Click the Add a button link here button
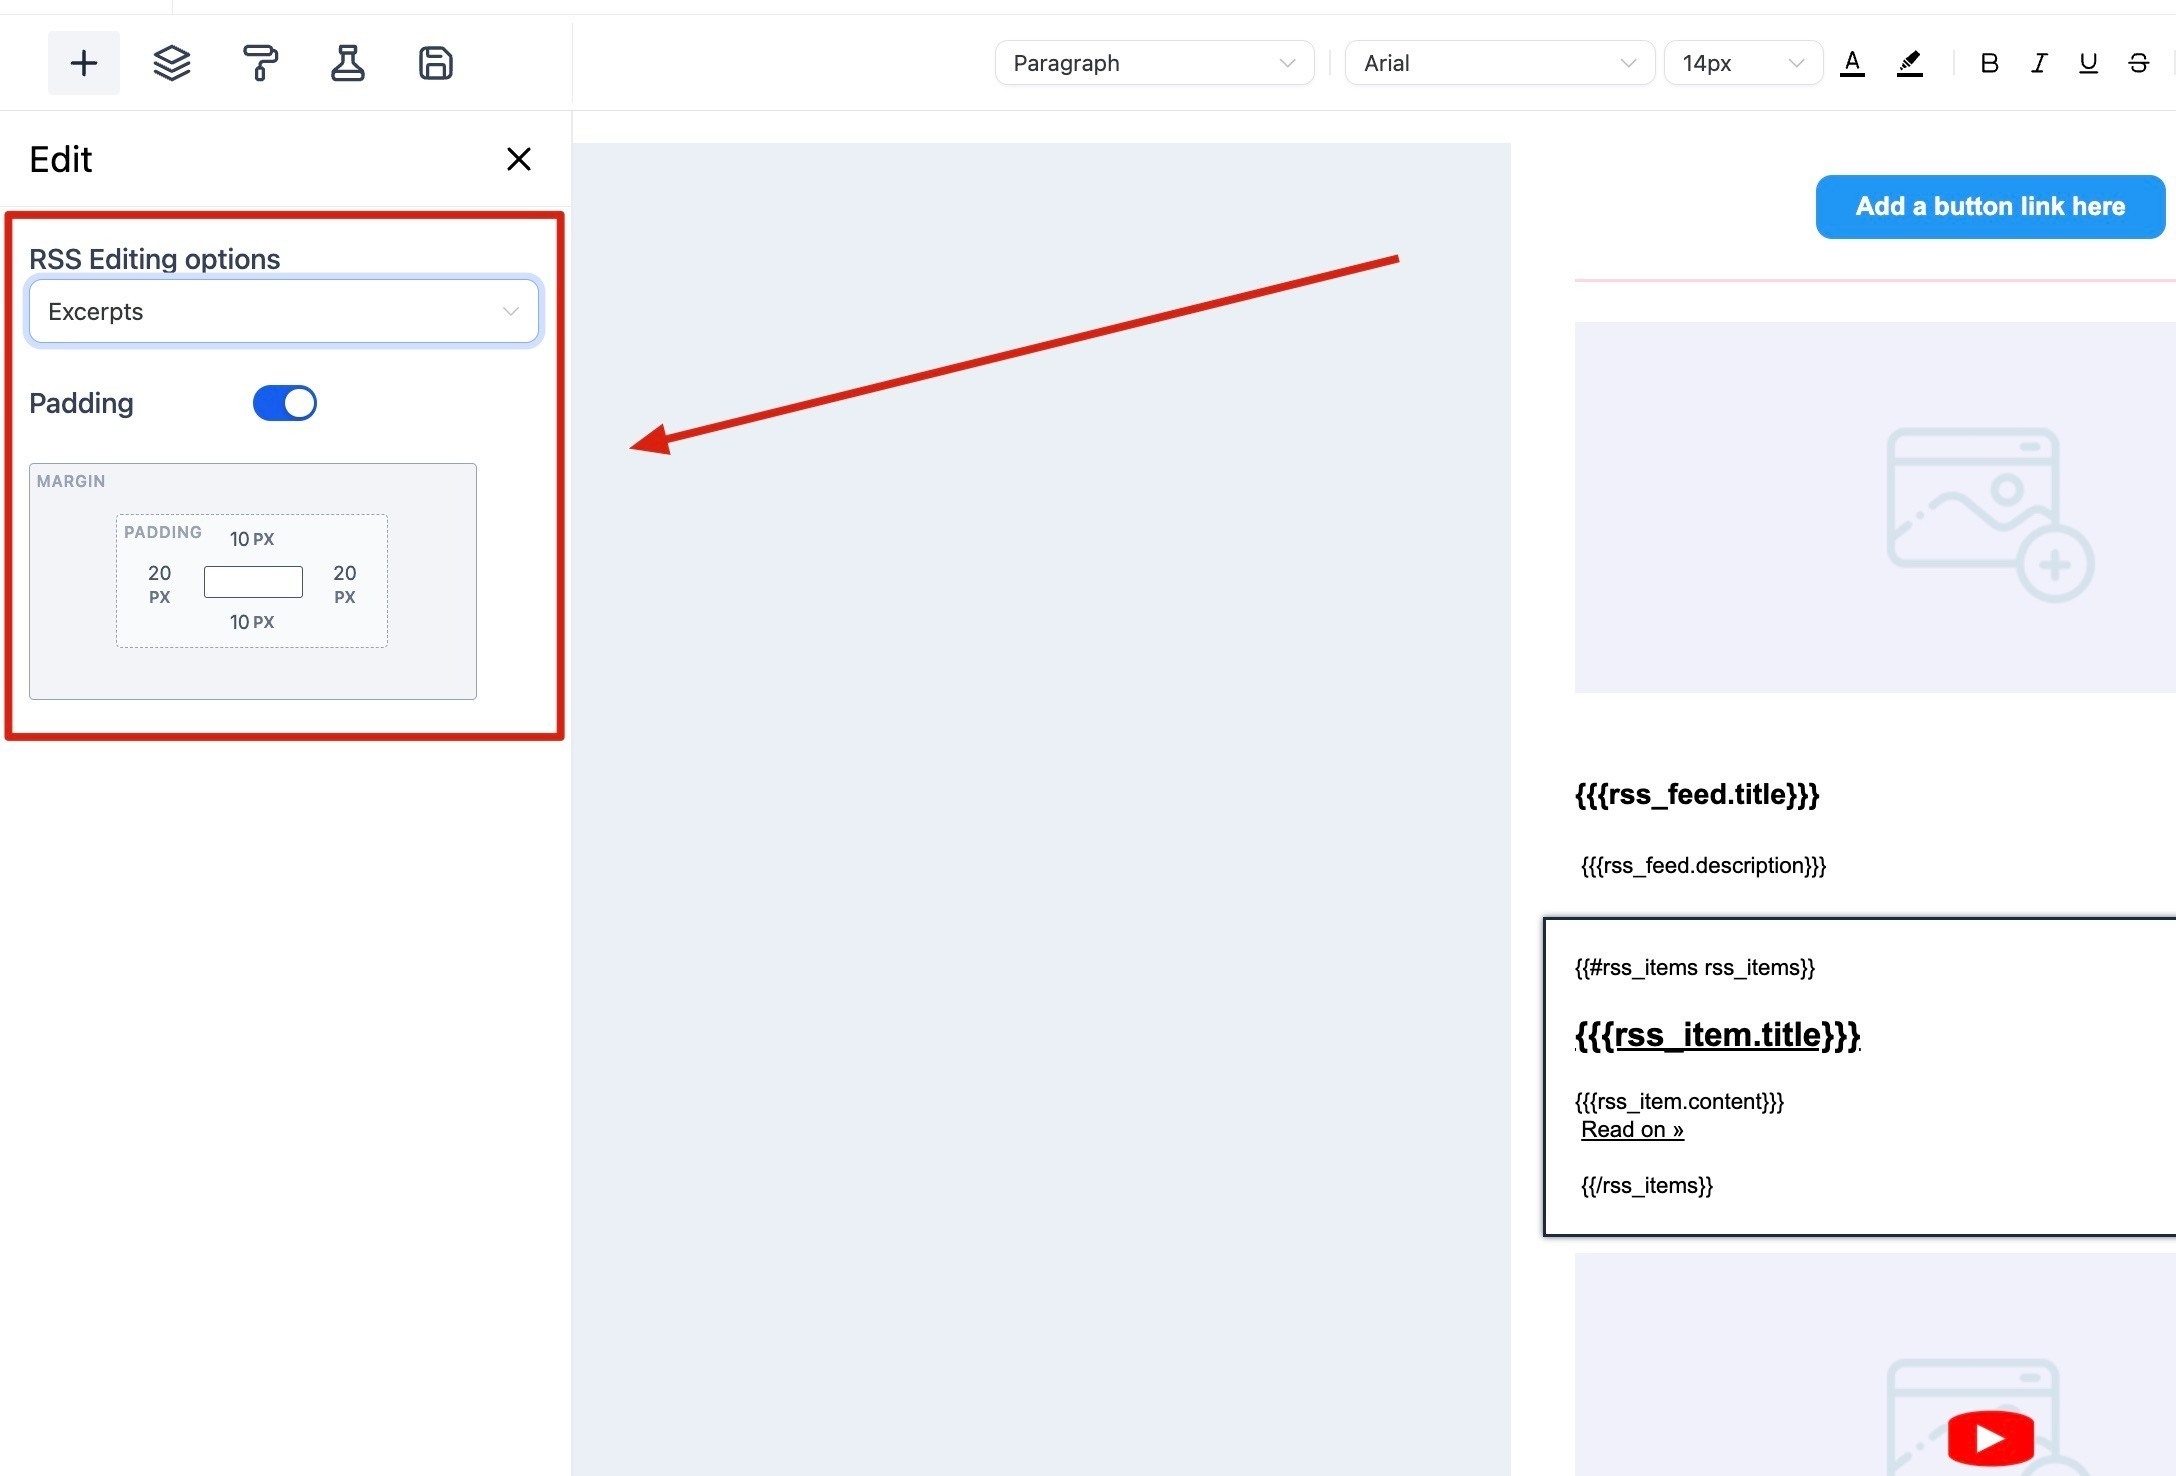 point(1990,207)
